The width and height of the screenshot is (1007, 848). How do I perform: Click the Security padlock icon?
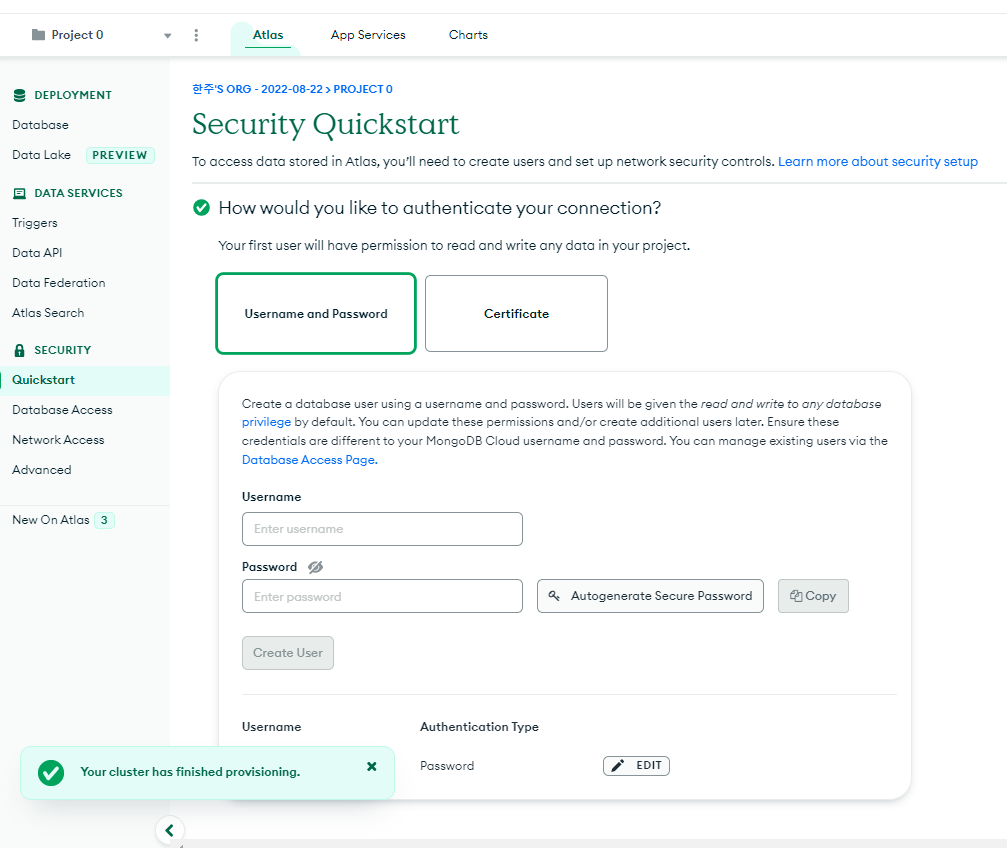pos(19,350)
